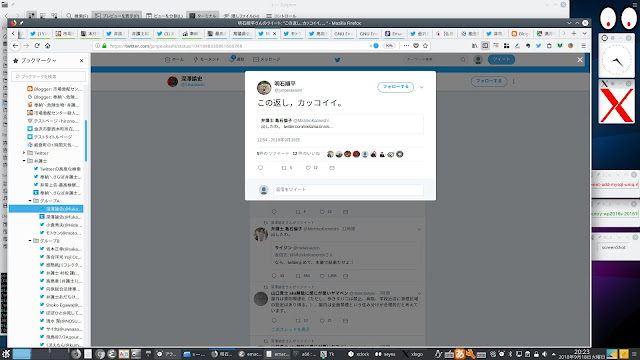640x360 pixels.
Task: Open the Shoko Egawa bookmark
Action: click(x=60, y=305)
